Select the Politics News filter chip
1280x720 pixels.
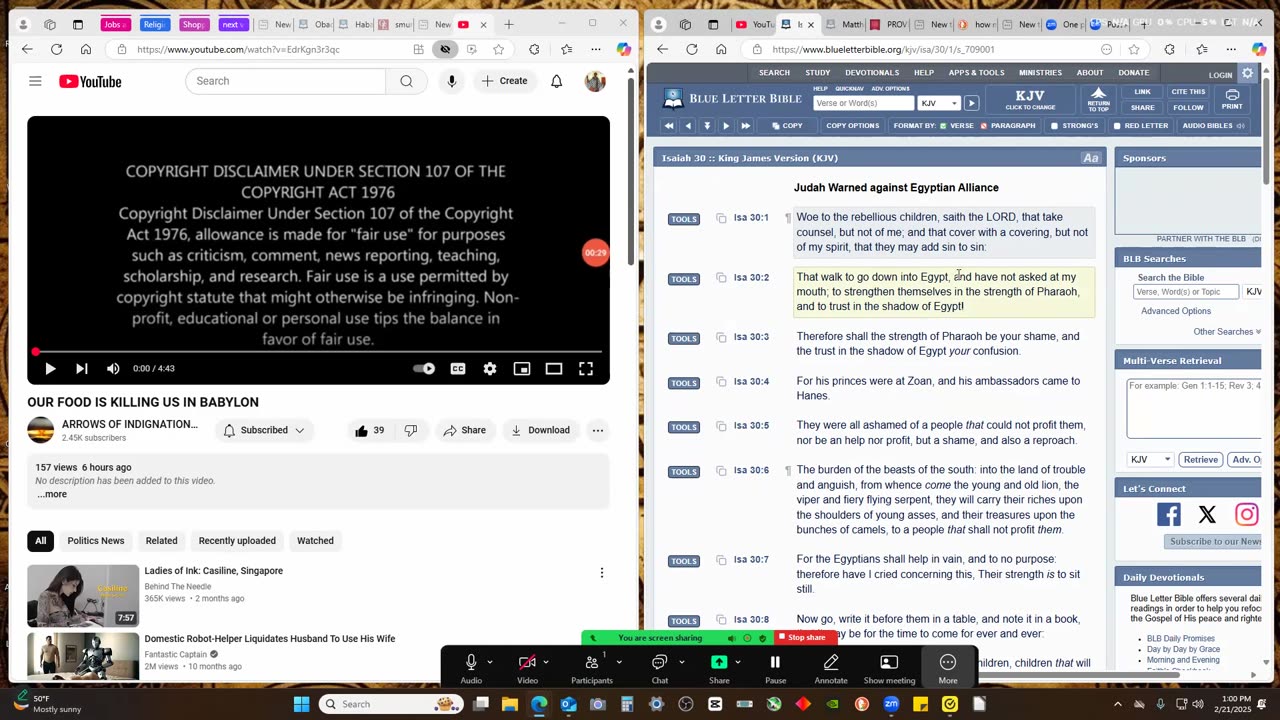pos(96,541)
